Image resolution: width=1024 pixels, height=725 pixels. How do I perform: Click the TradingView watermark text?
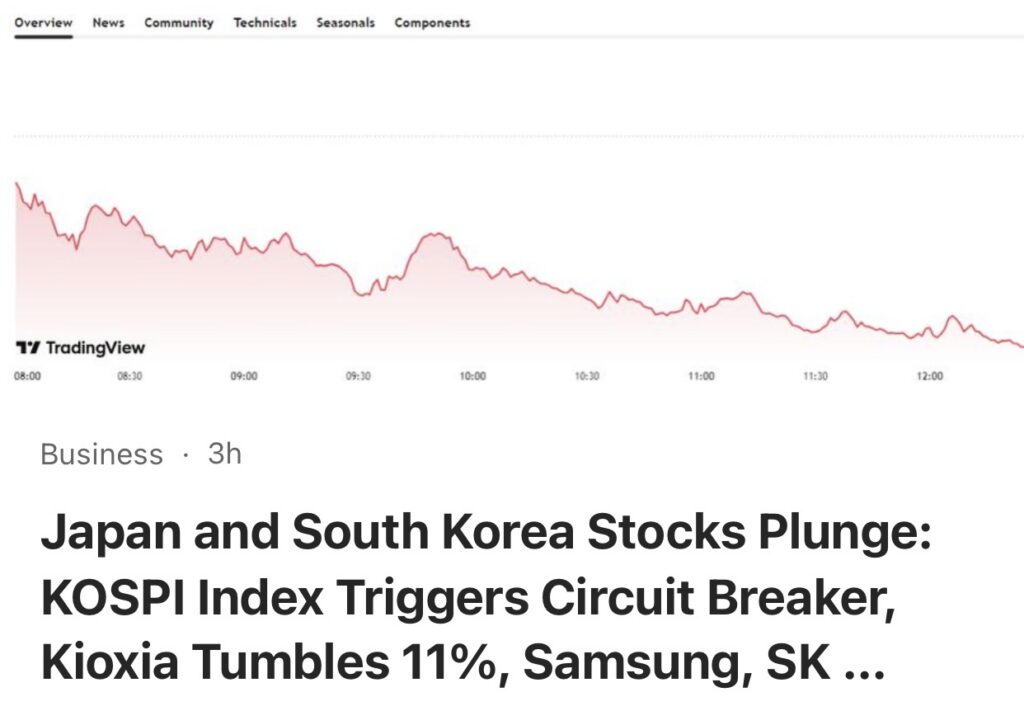click(95, 347)
